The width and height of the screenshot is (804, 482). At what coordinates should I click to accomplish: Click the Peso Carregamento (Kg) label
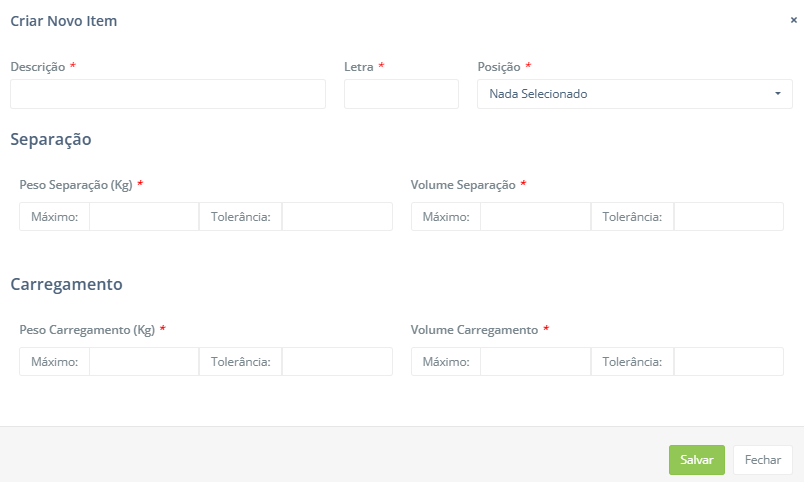pyautogui.click(x=87, y=330)
